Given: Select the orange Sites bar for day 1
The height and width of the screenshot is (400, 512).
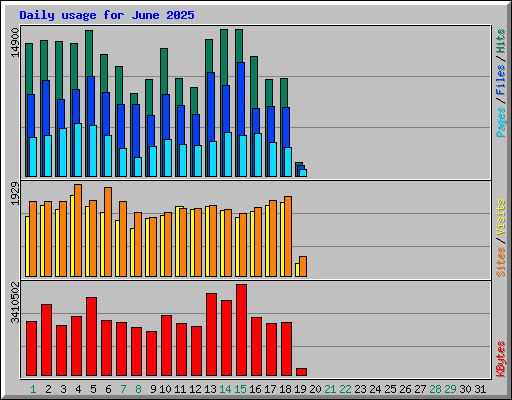Looking at the screenshot, I should click(33, 239).
